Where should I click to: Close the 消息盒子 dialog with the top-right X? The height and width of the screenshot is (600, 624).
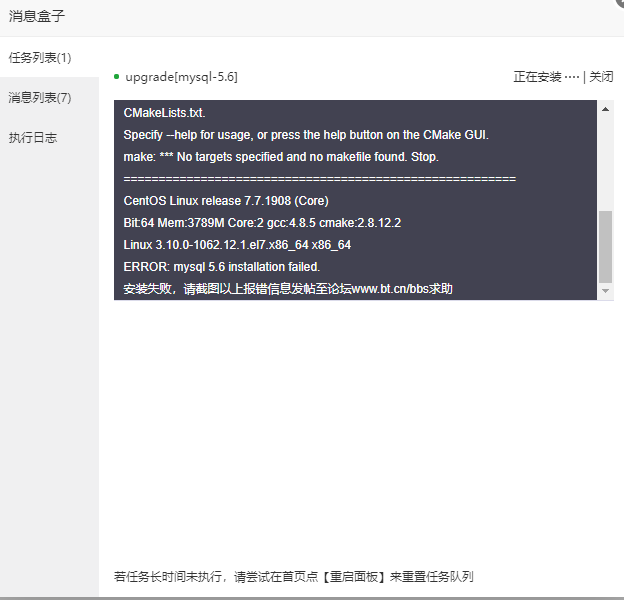[619, 2]
